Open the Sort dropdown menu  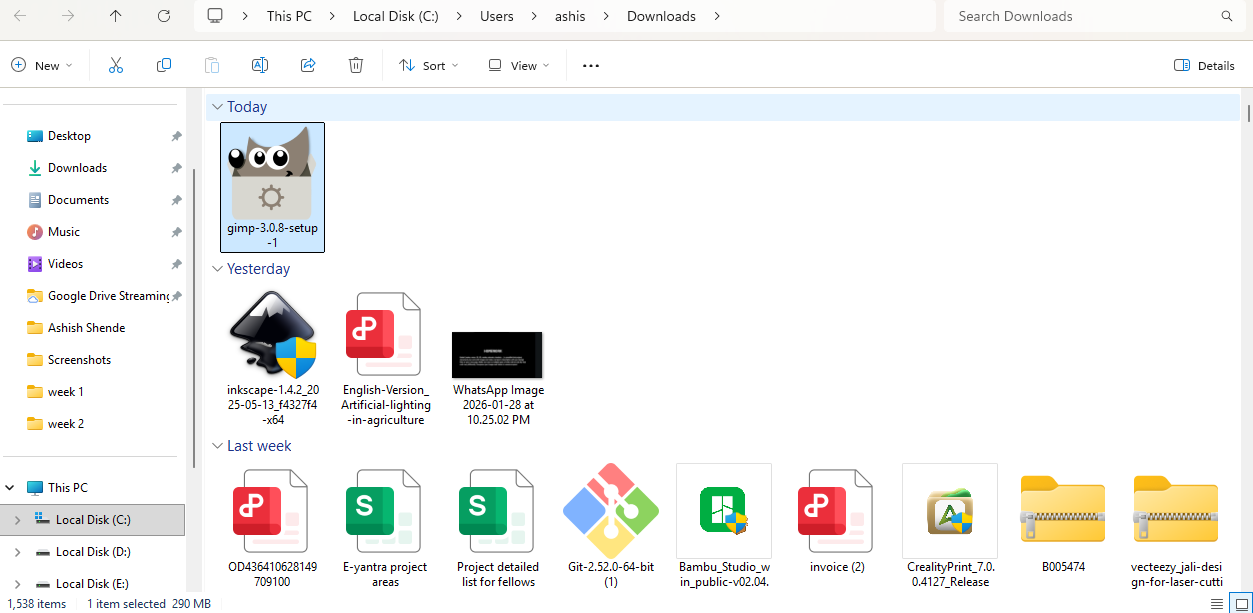(428, 65)
